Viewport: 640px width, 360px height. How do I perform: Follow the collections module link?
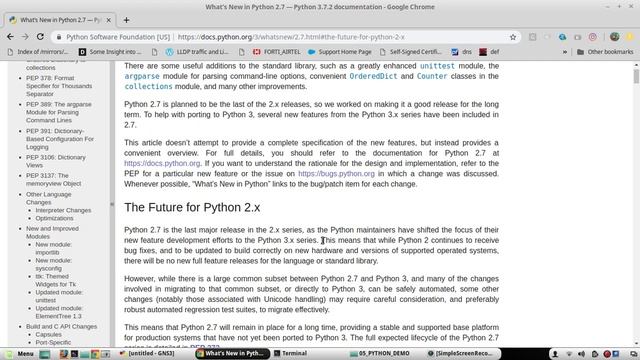click(x=149, y=86)
